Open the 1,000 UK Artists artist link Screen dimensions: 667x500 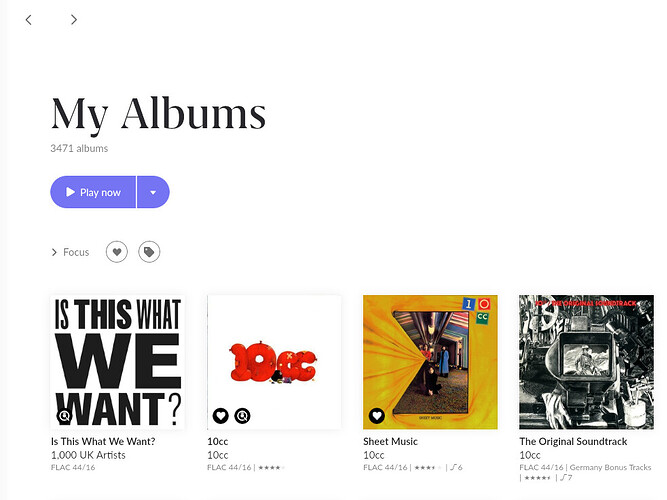click(x=88, y=455)
